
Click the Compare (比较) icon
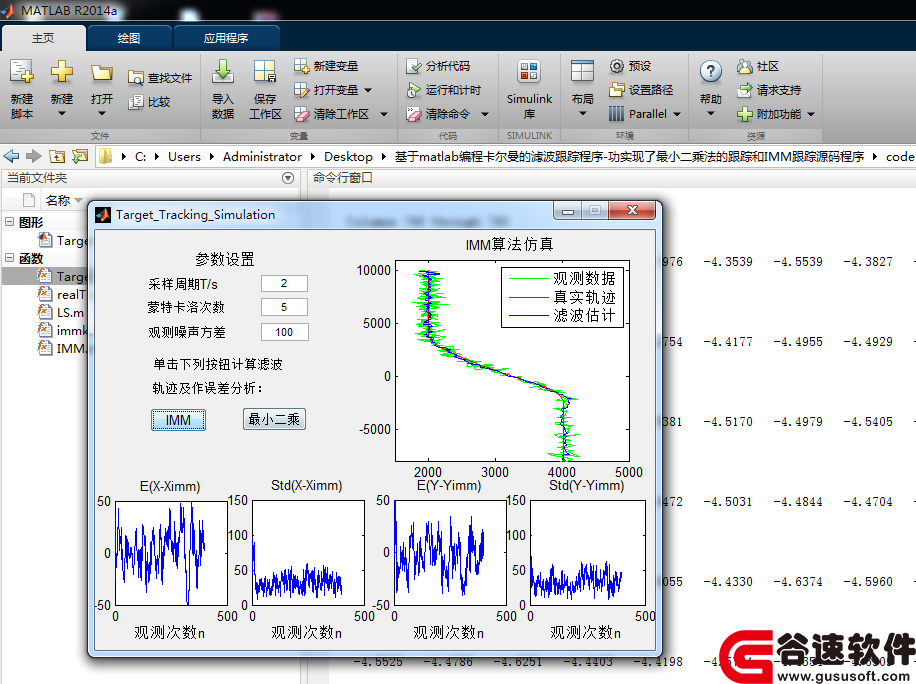pyautogui.click(x=136, y=102)
